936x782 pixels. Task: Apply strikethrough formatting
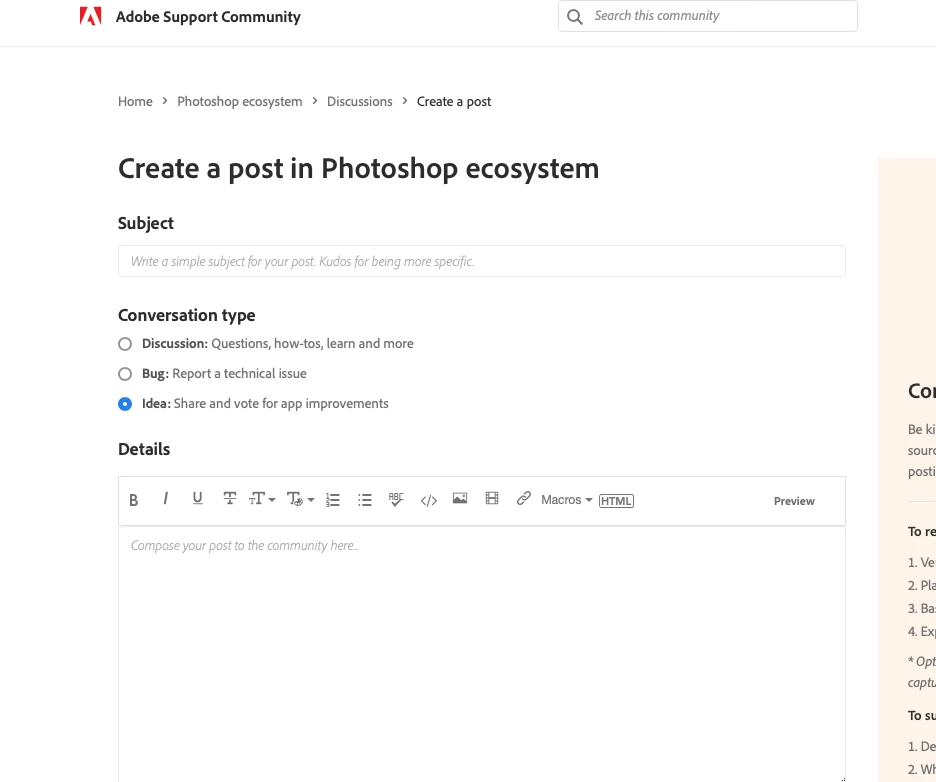[229, 498]
